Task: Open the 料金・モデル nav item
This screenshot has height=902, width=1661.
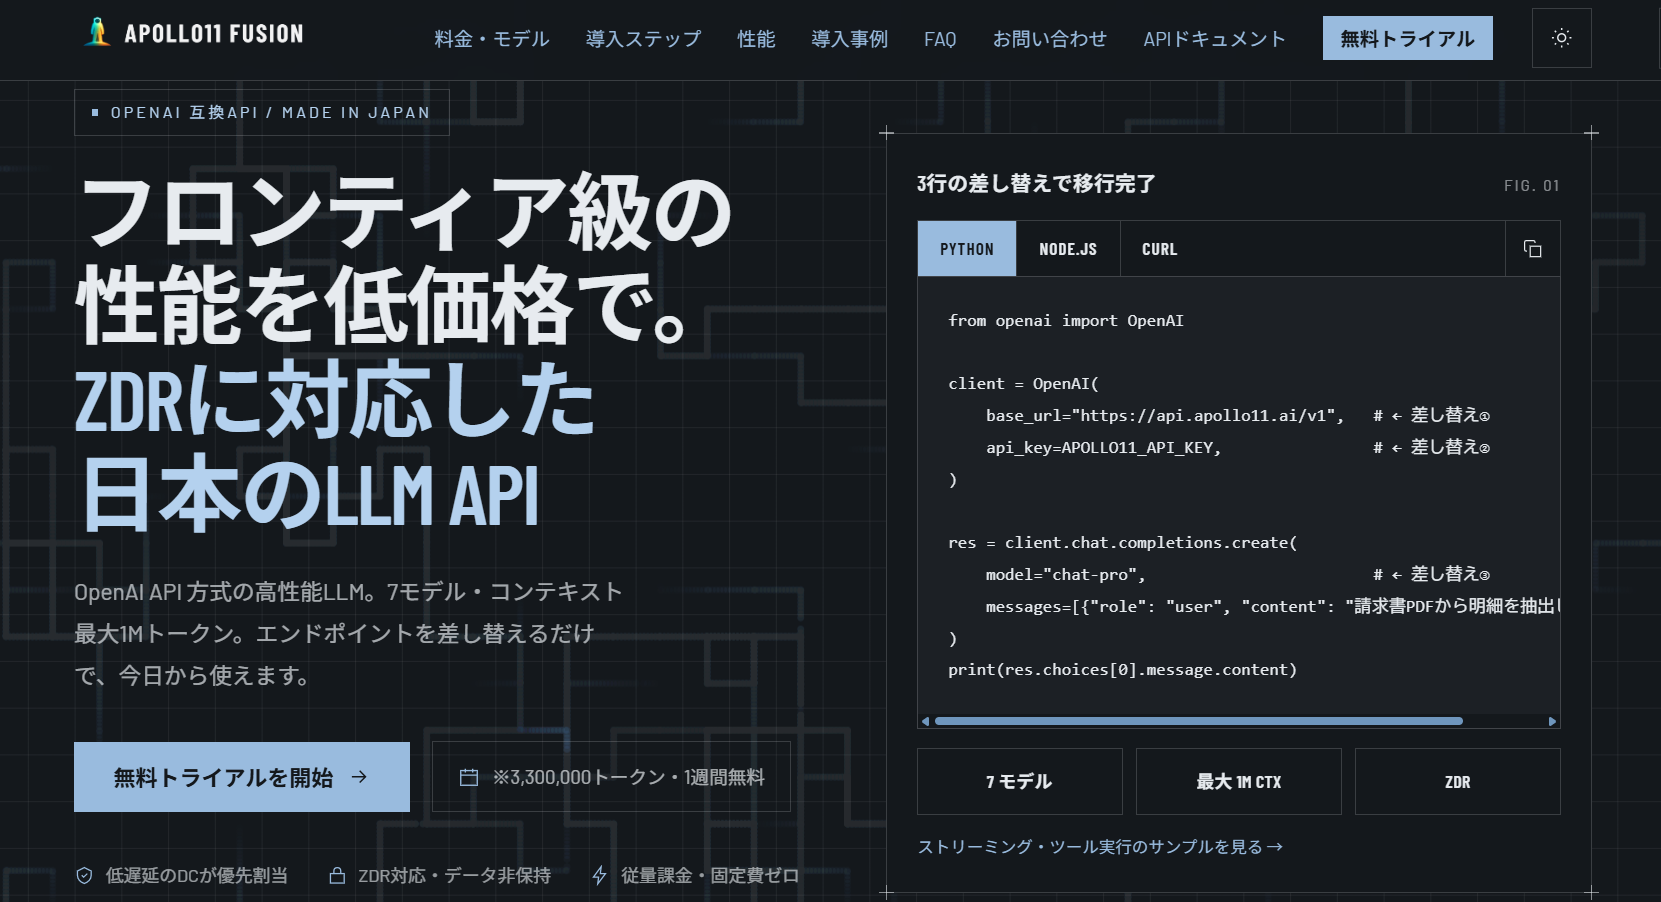Action: (492, 39)
